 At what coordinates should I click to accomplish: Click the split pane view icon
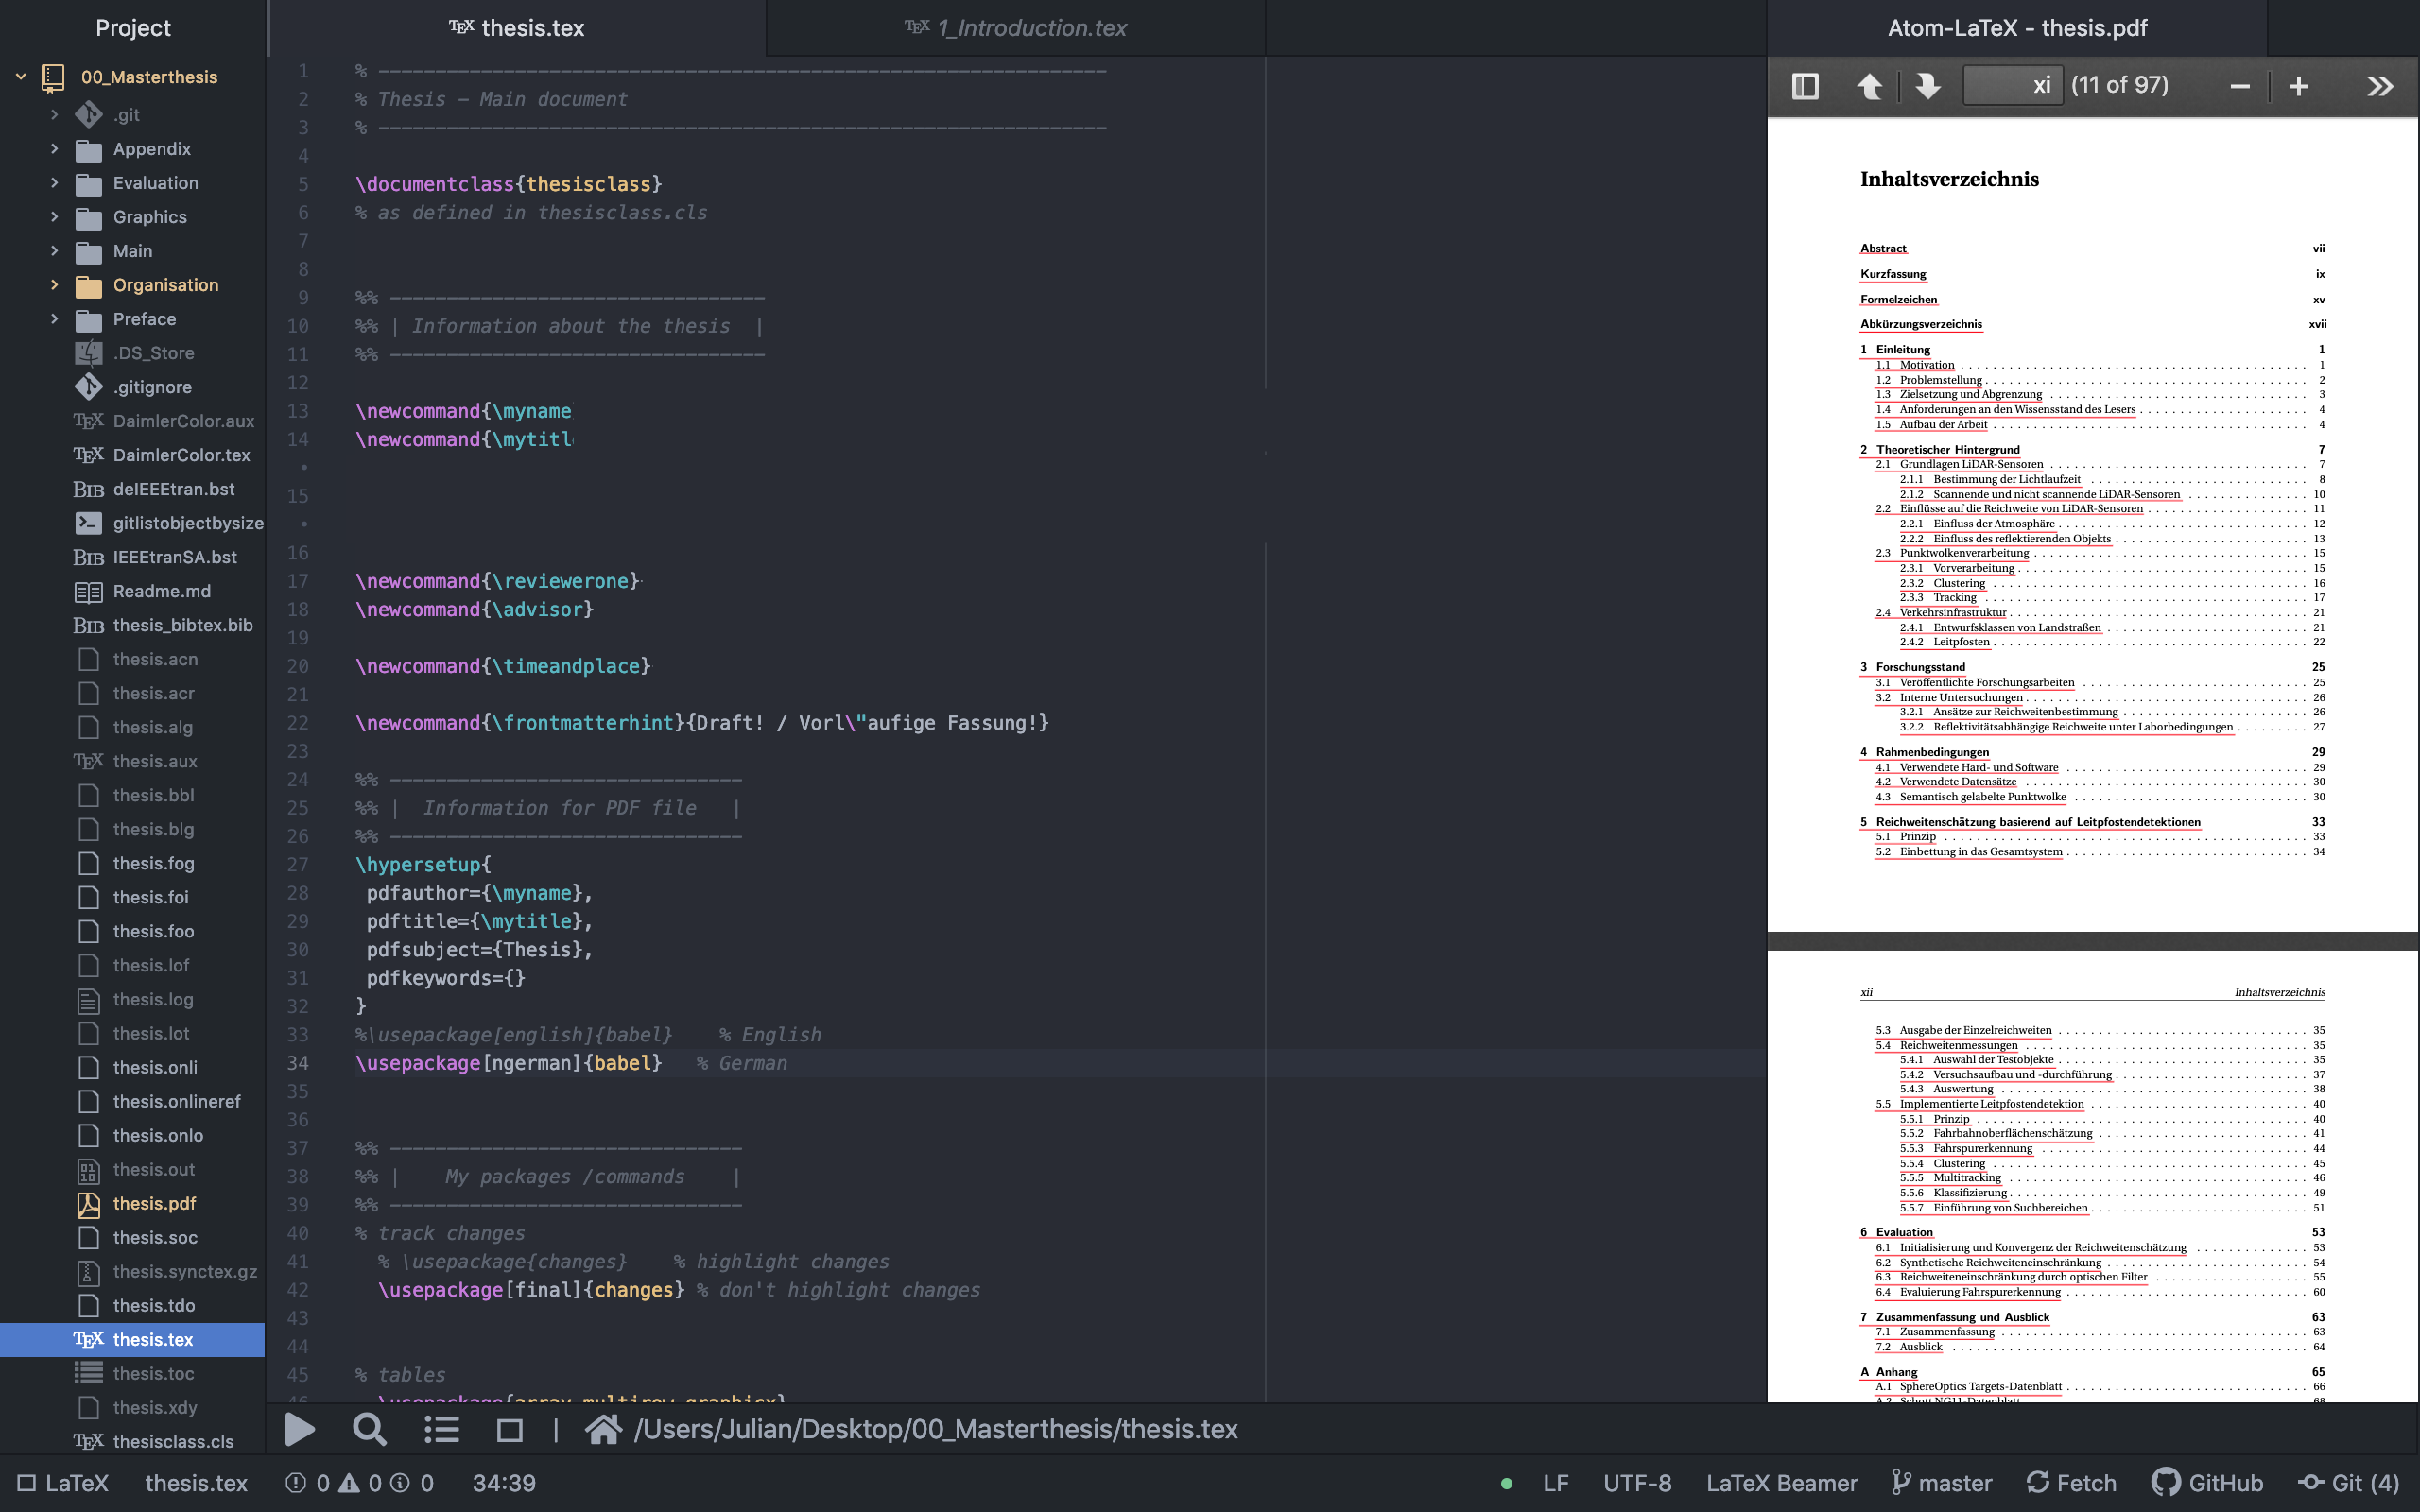1804,85
